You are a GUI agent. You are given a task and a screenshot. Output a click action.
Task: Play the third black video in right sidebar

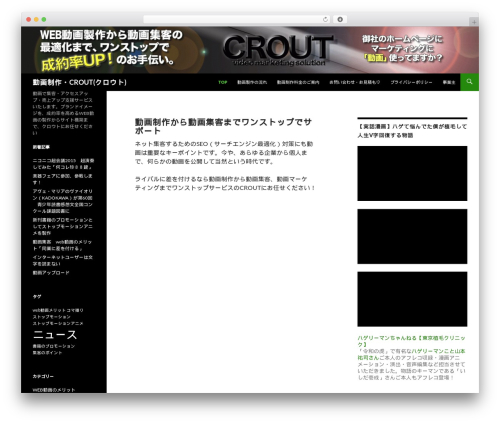point(412,299)
